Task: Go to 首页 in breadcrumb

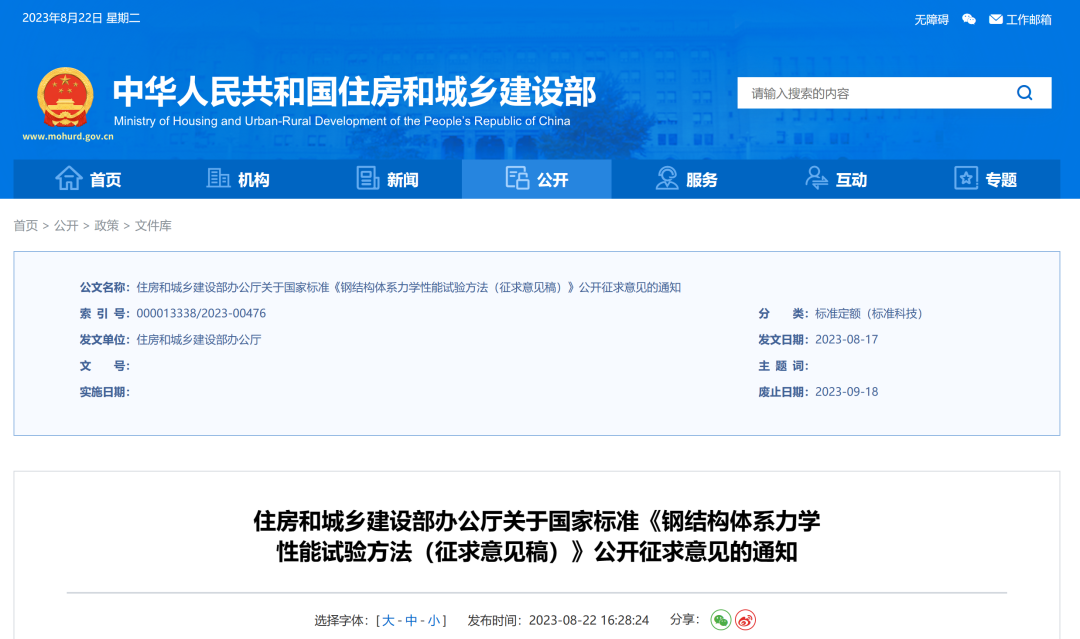Action: point(25,226)
